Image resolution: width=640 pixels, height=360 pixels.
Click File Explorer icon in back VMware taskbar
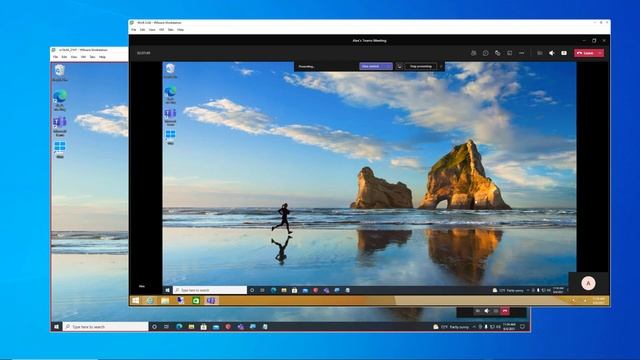pyautogui.click(x=191, y=327)
